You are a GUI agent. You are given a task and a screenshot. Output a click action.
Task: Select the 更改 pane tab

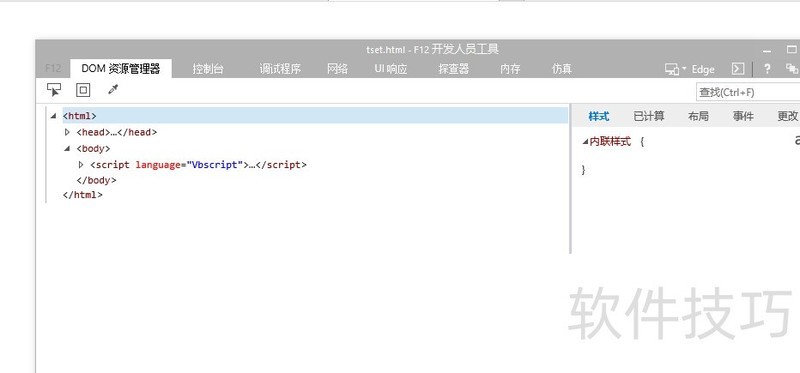tap(788, 116)
